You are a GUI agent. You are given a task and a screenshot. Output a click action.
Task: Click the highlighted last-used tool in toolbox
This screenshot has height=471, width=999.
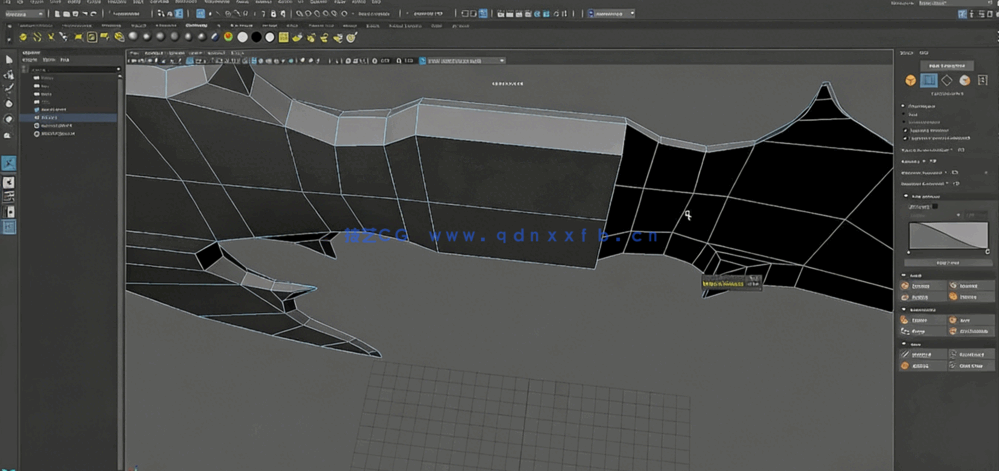point(9,164)
